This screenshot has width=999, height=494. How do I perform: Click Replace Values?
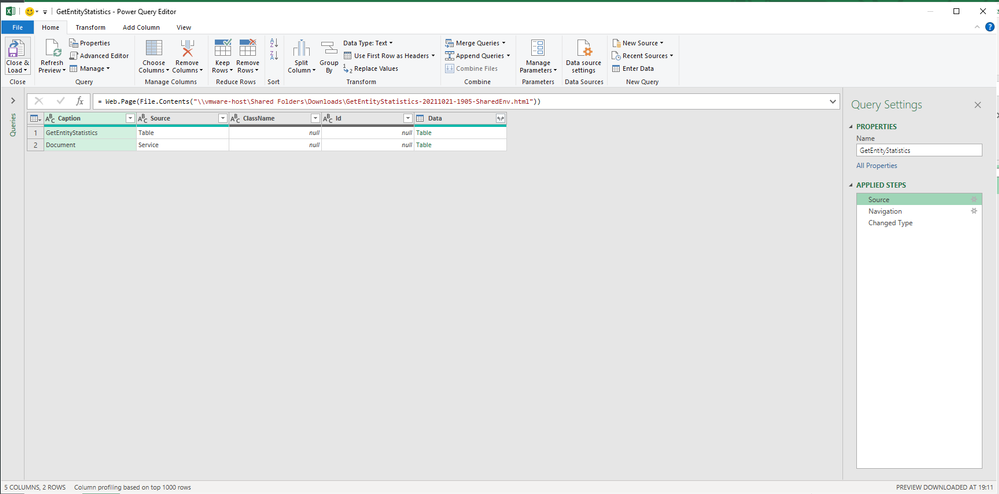pyautogui.click(x=371, y=68)
